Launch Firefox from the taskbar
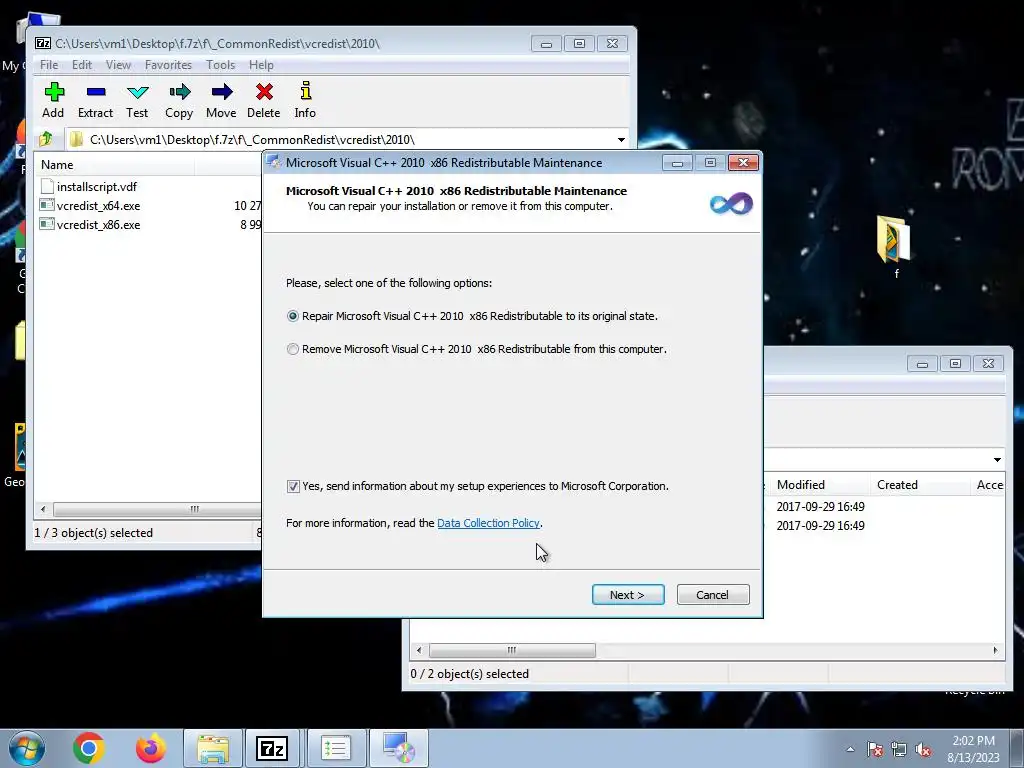This screenshot has height=768, width=1024. 151,748
